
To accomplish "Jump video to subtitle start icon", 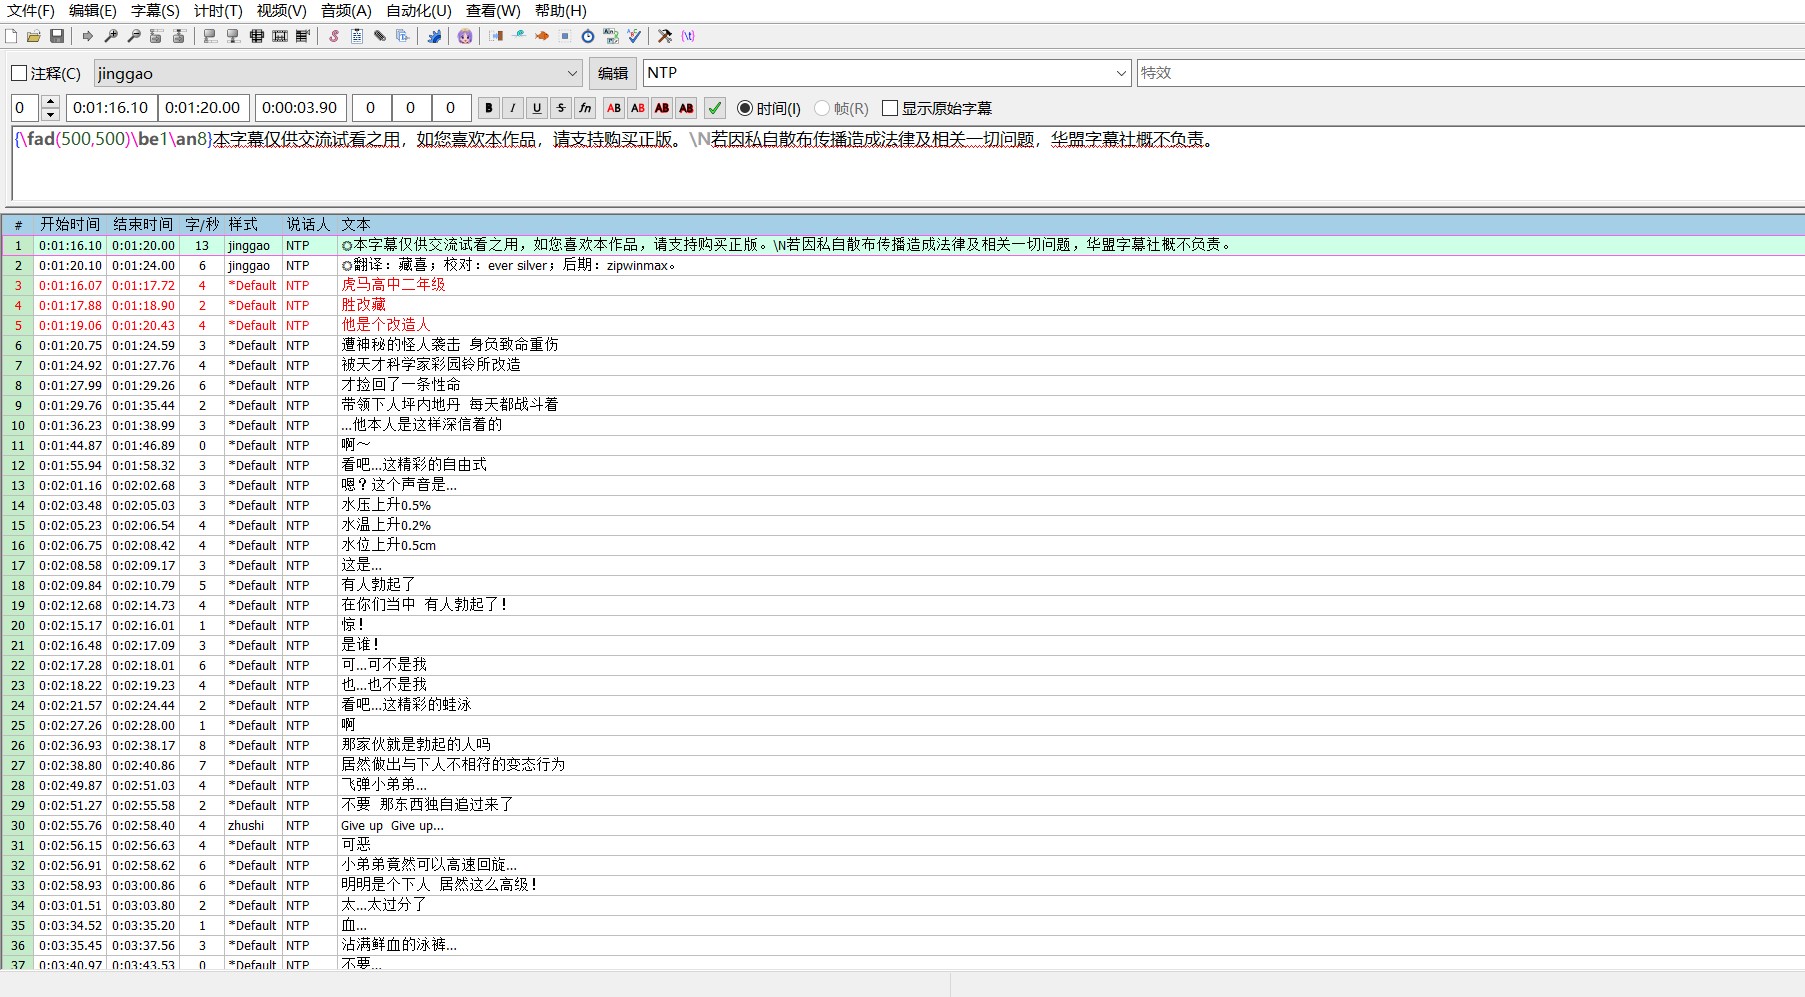I will 156,36.
